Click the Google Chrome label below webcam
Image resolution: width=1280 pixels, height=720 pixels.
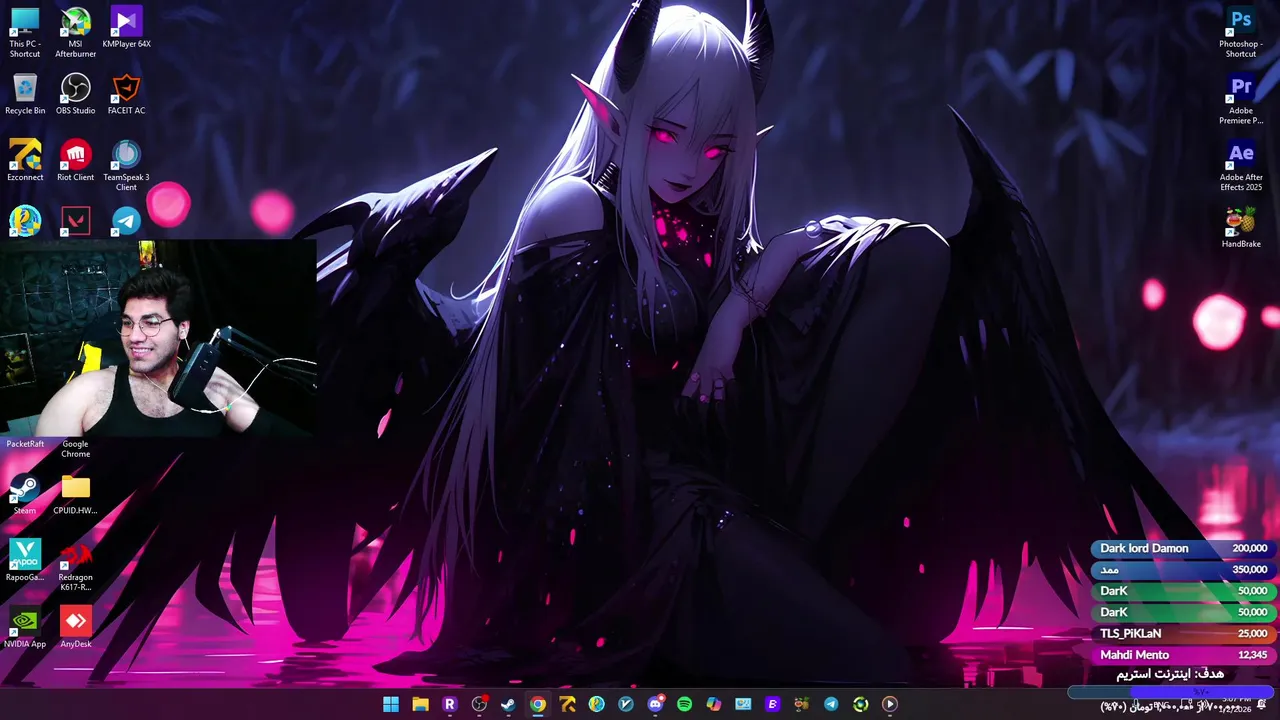pyautogui.click(x=75, y=449)
